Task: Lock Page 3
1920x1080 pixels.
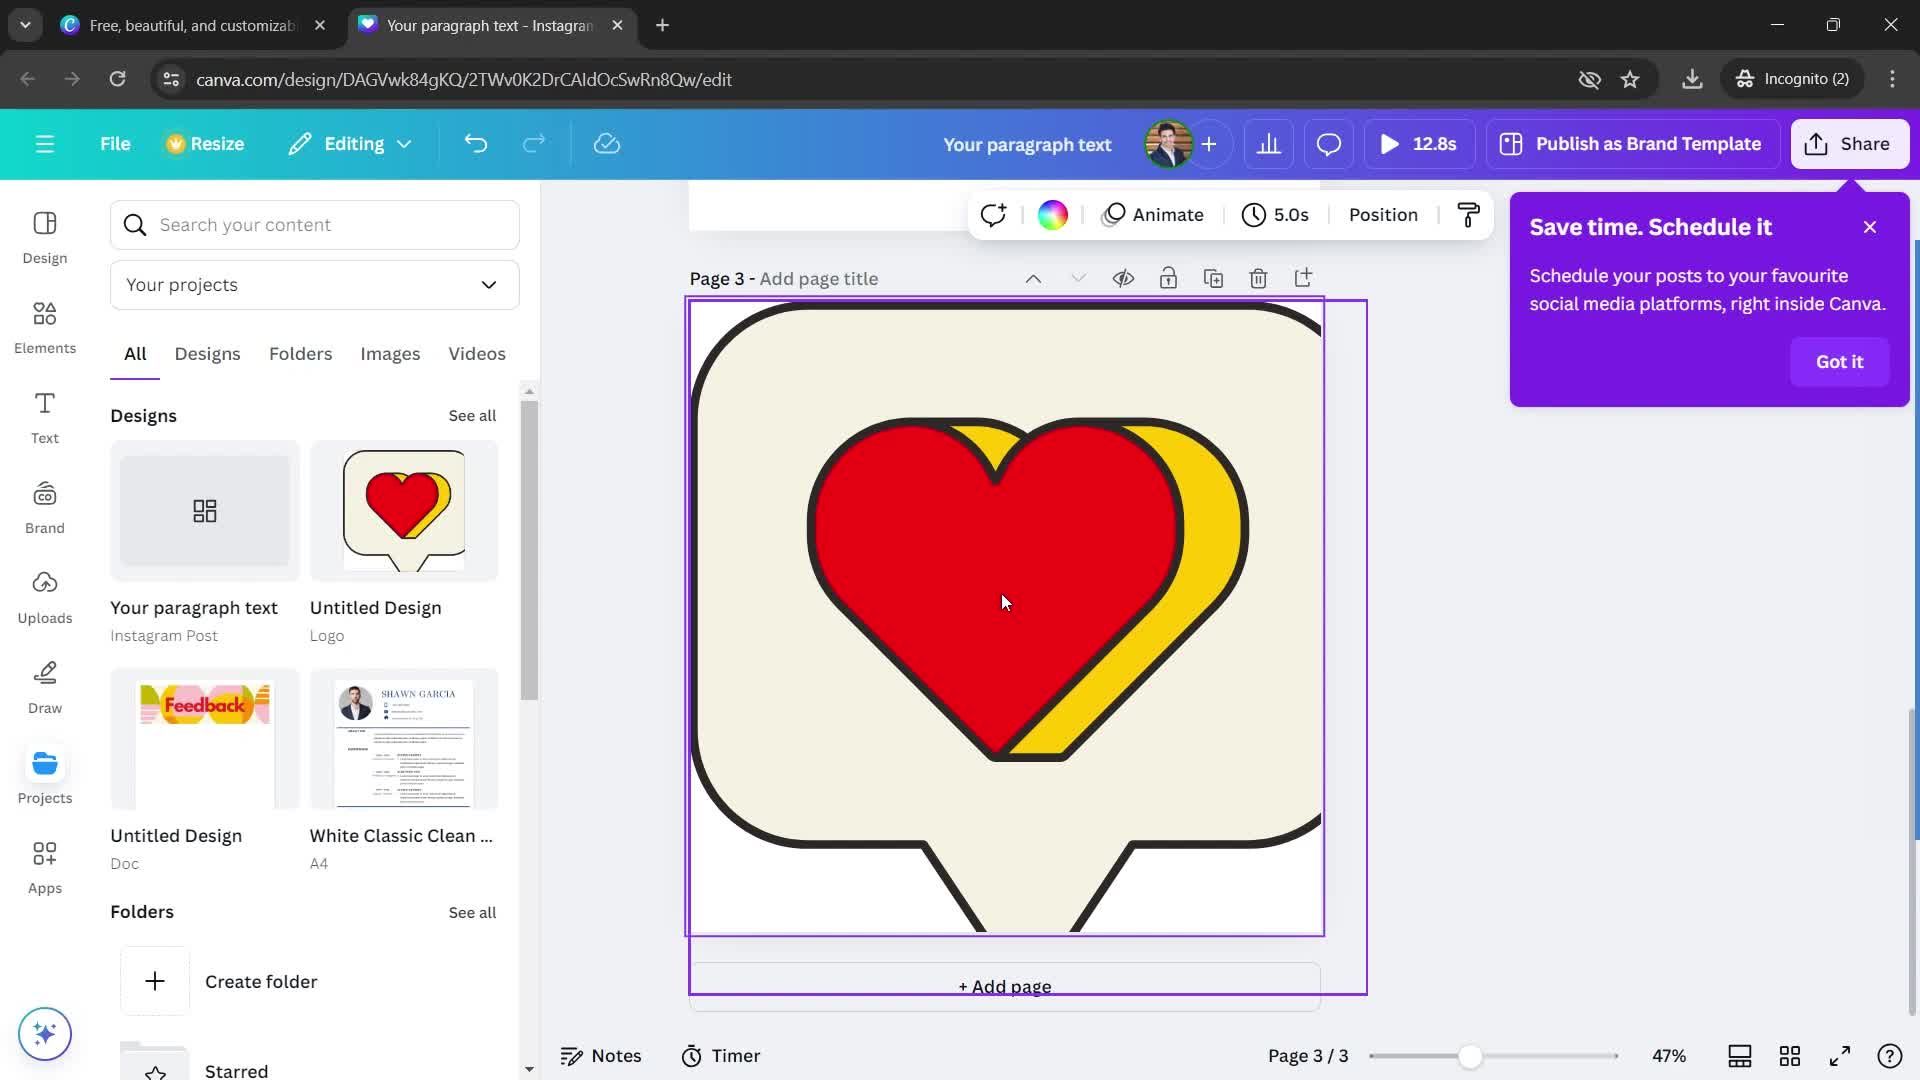Action: [x=1168, y=278]
